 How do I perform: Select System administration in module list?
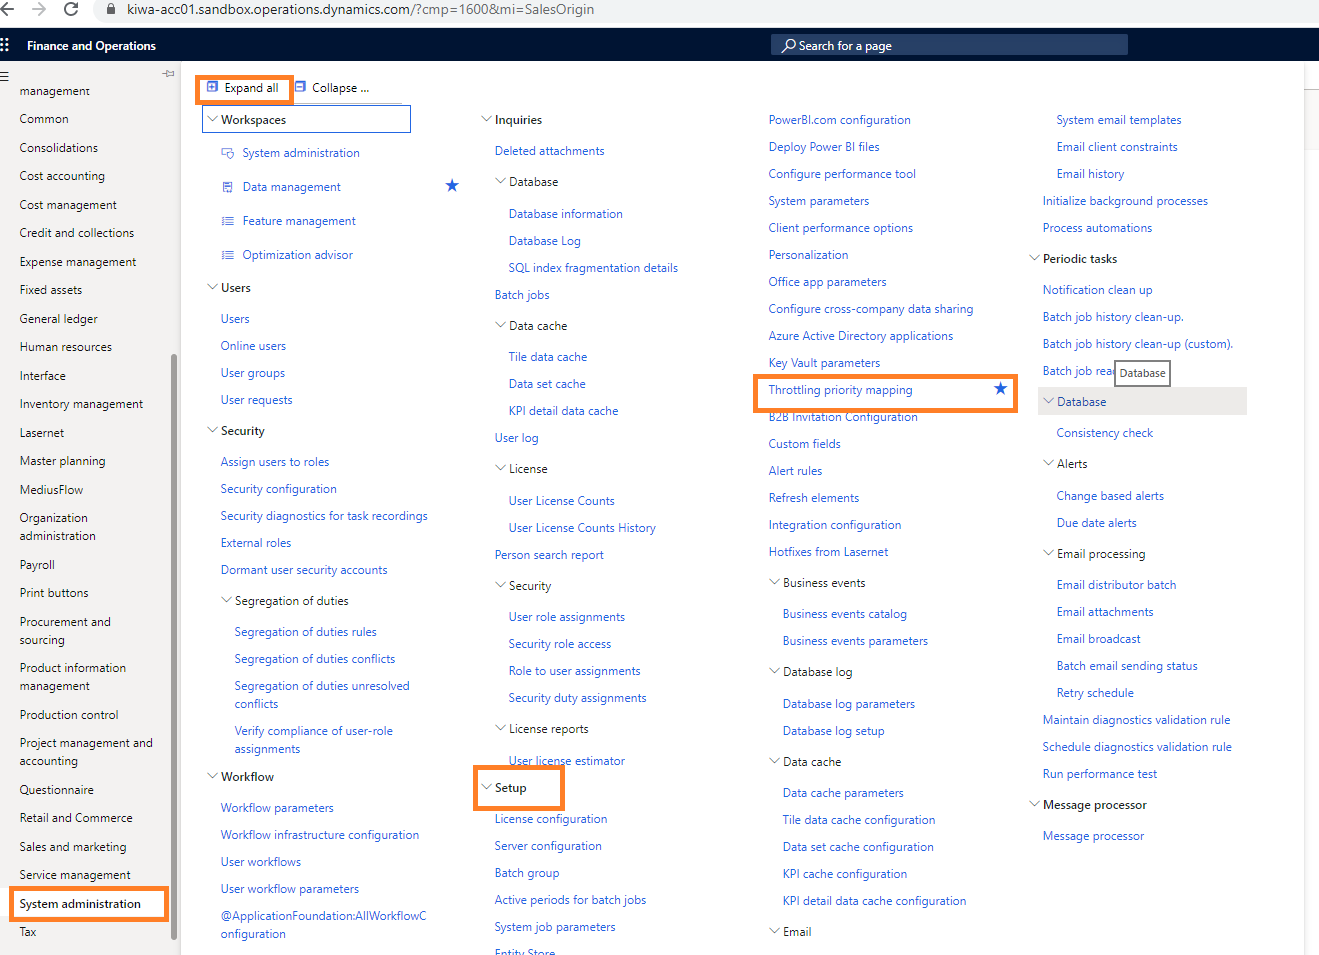pyautogui.click(x=80, y=904)
